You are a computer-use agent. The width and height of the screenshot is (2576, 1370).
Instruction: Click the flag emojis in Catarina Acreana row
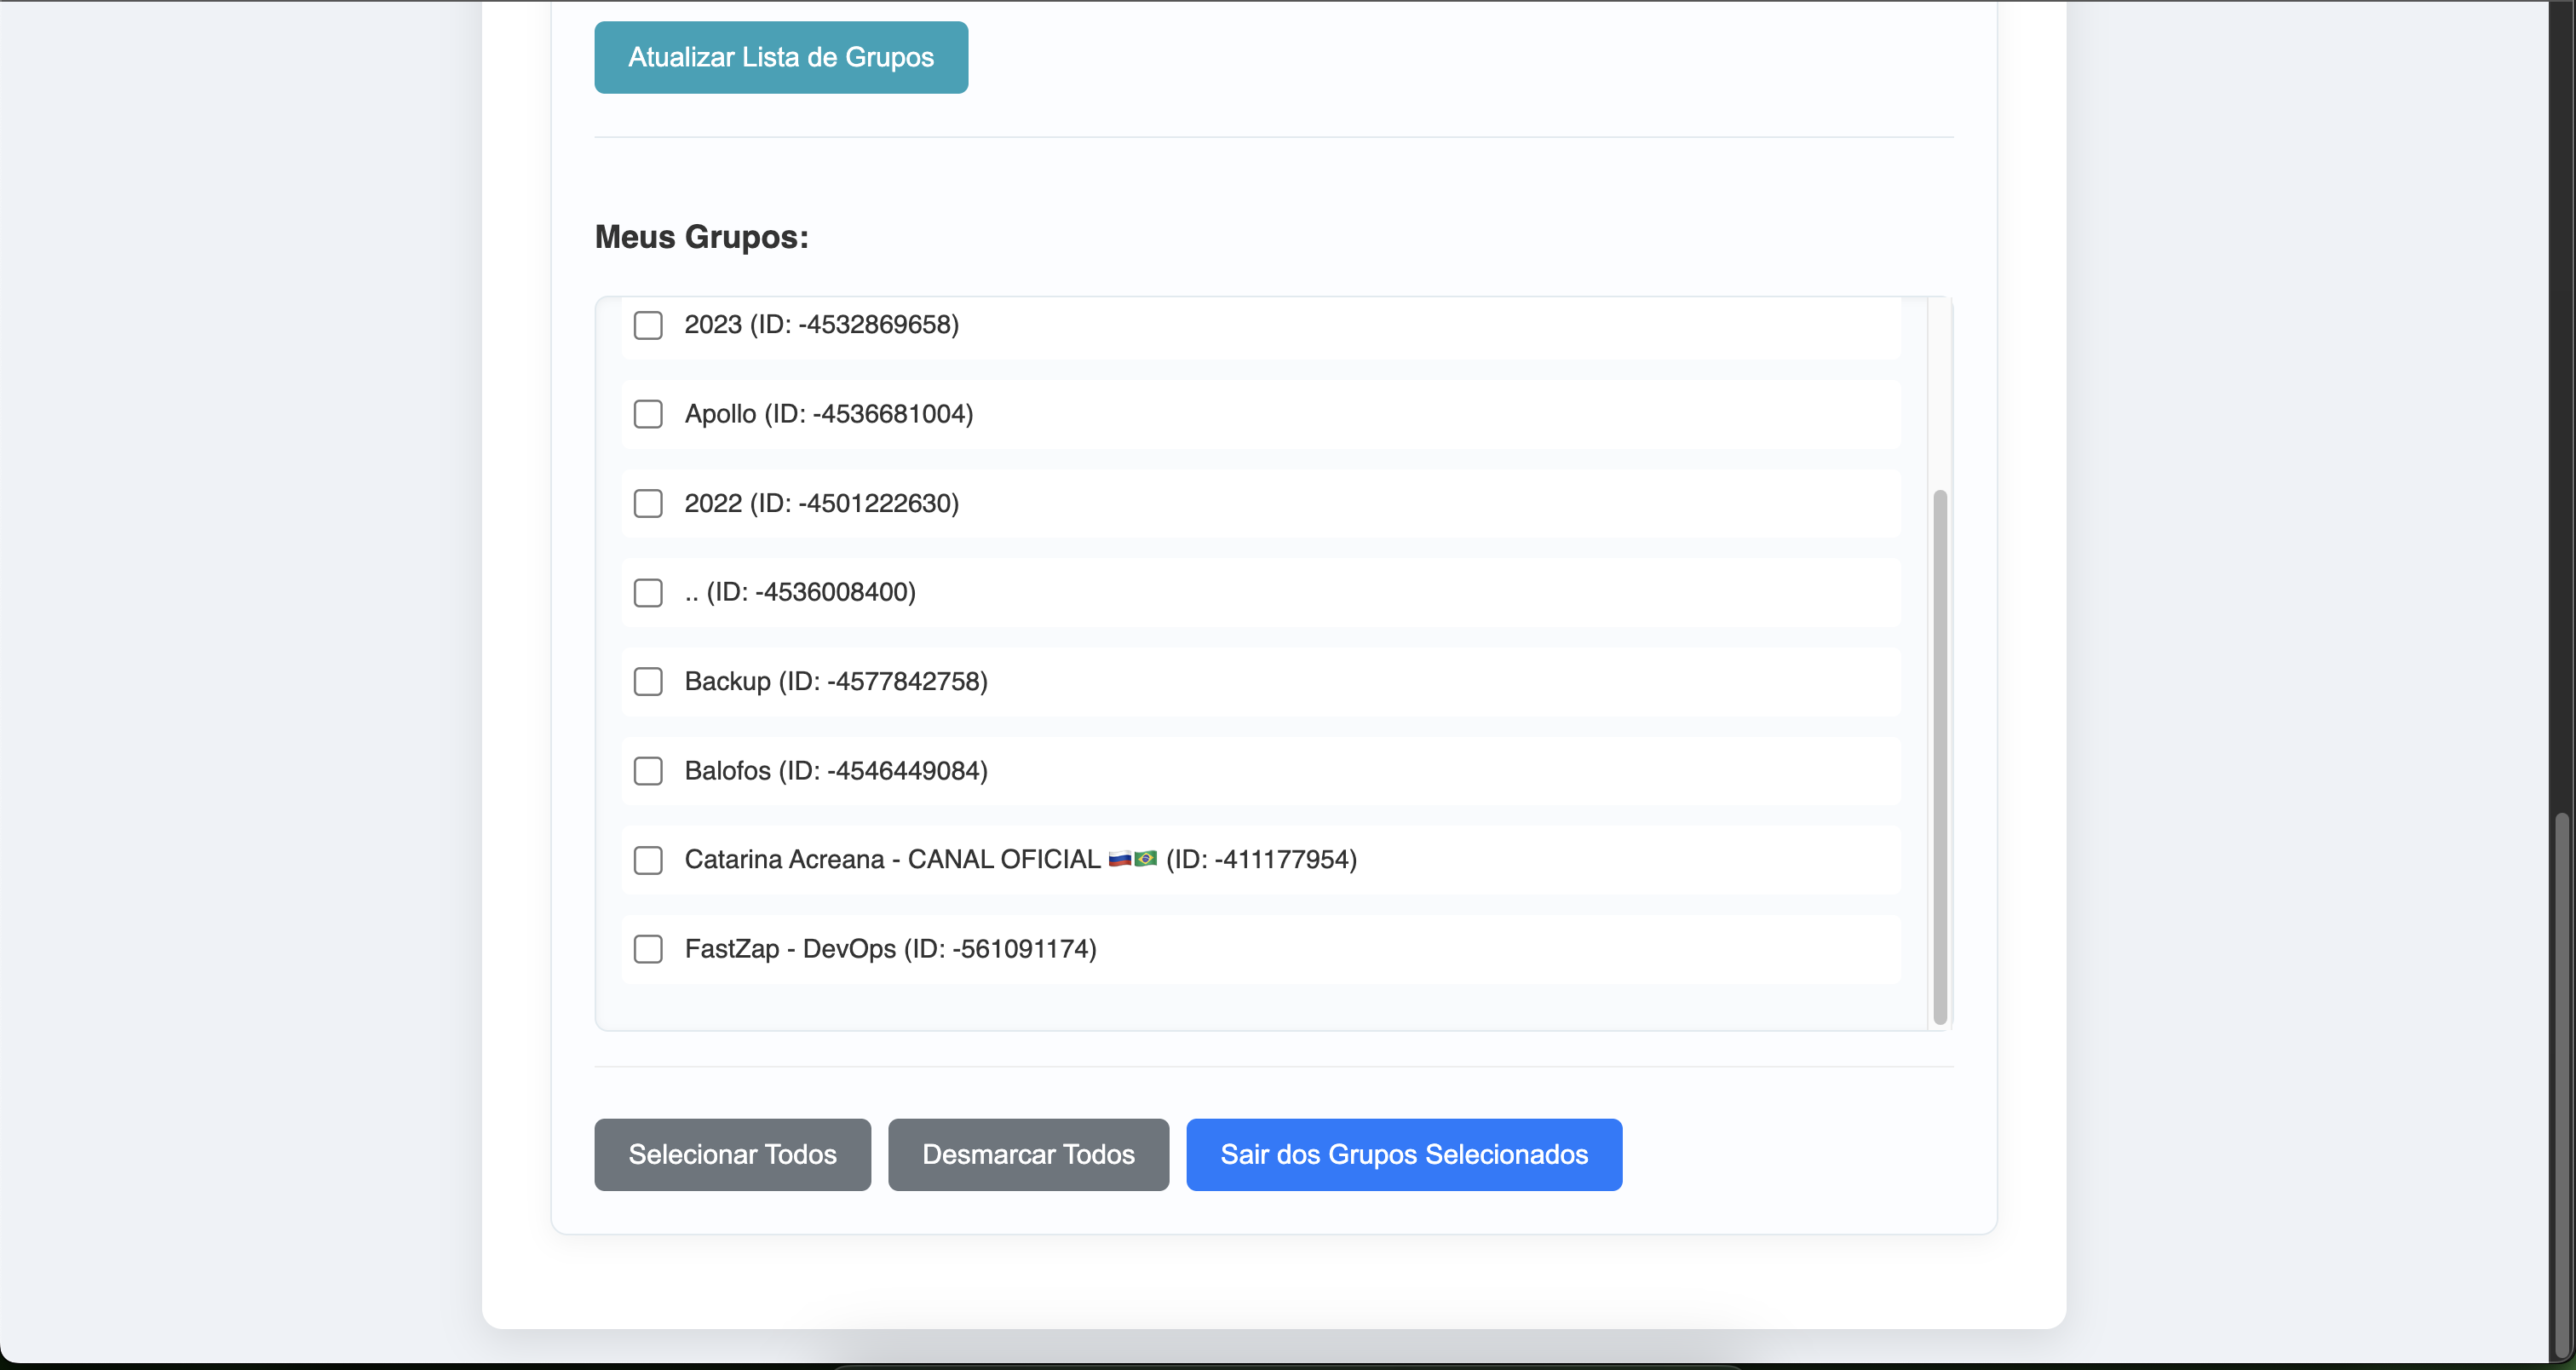click(x=1132, y=859)
